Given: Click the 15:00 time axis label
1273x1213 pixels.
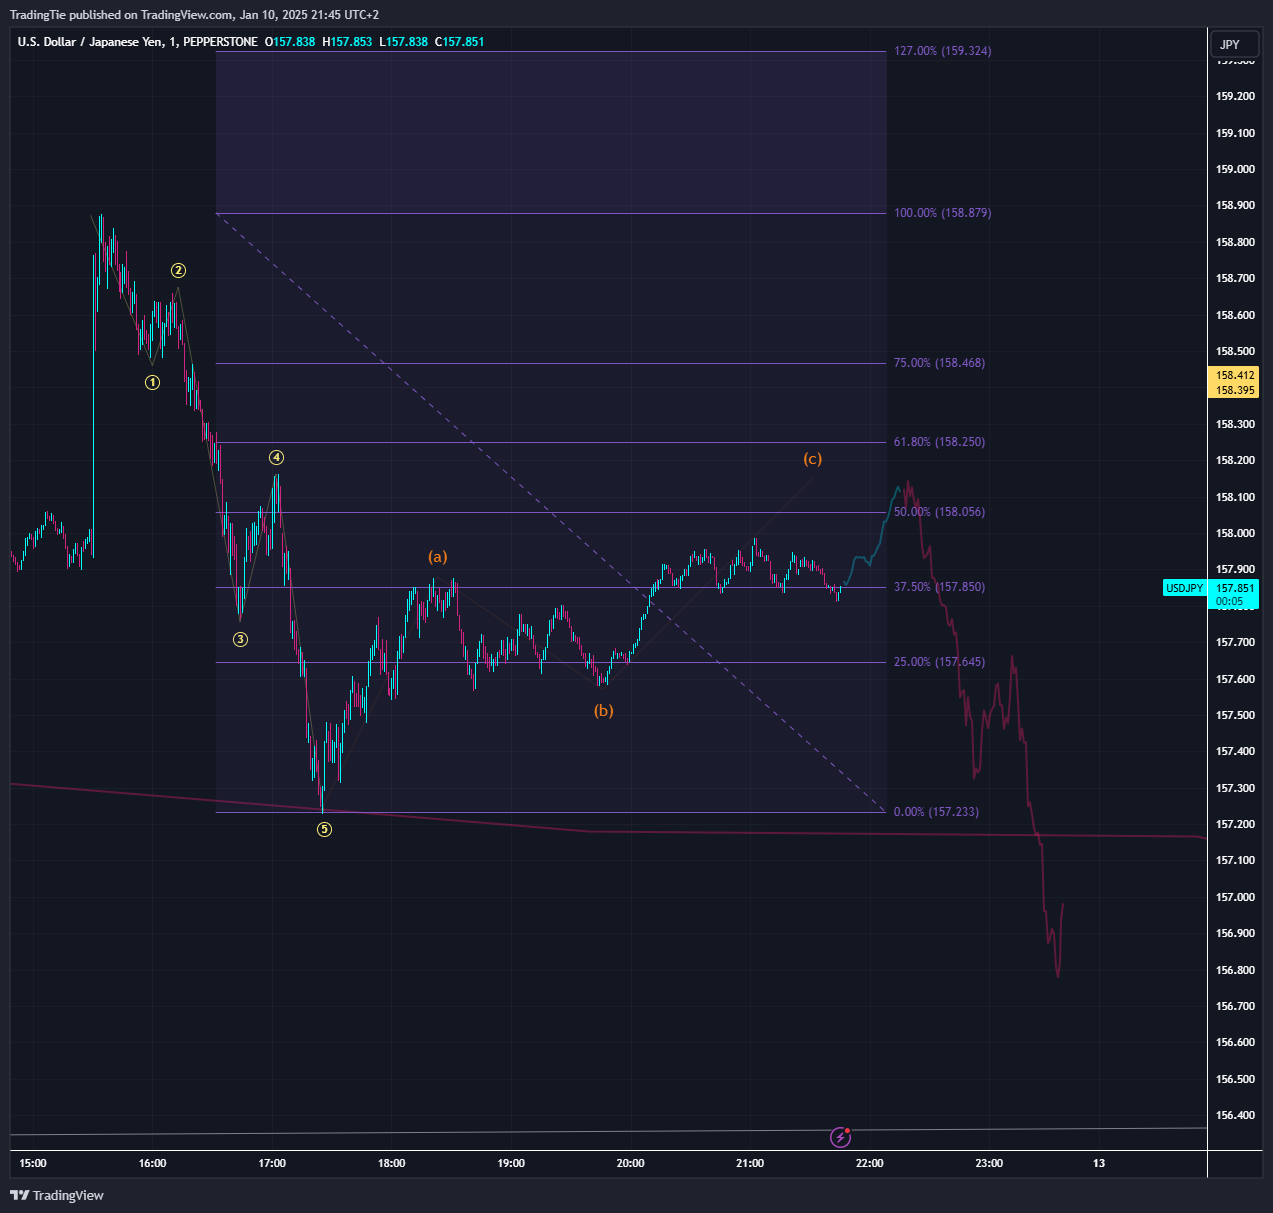Looking at the screenshot, I should (33, 1163).
